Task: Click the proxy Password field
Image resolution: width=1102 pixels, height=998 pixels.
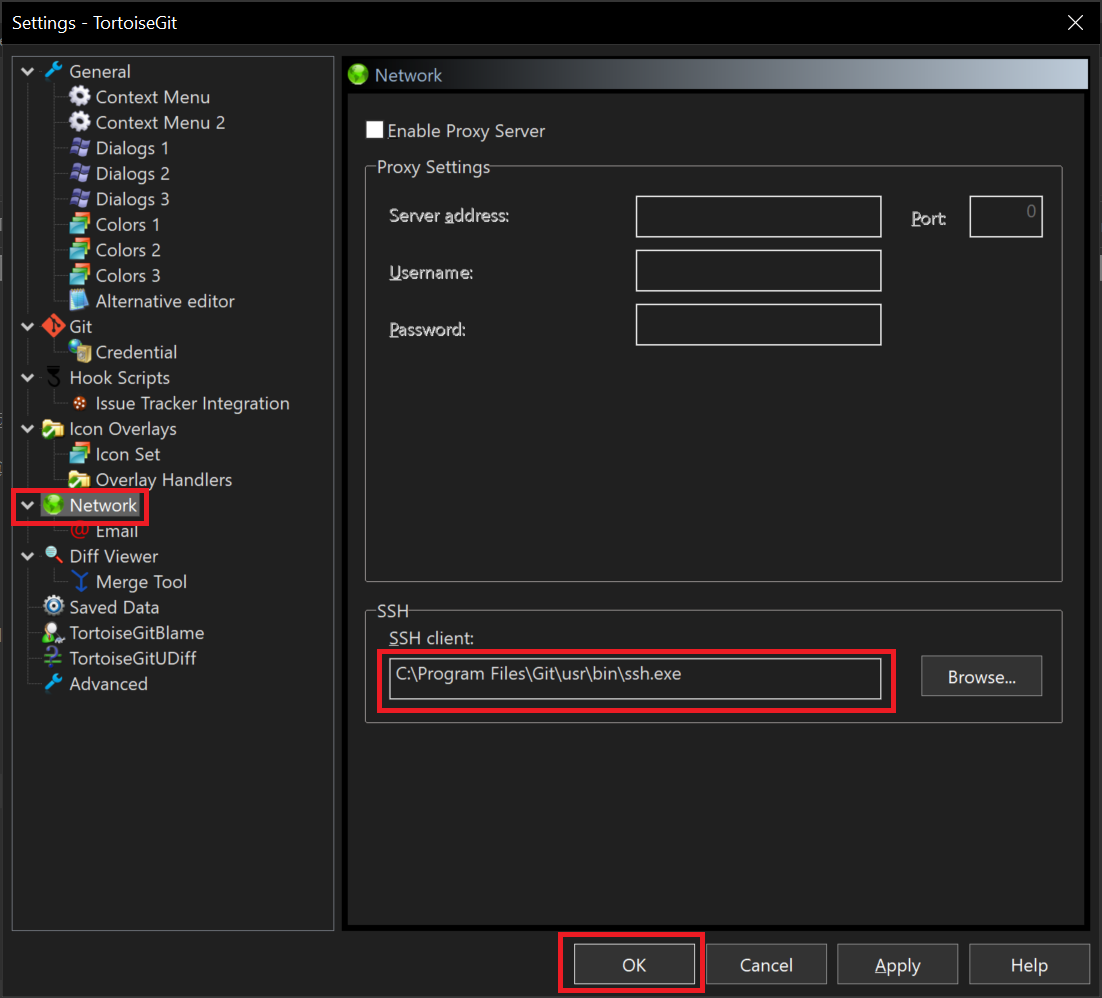Action: click(x=758, y=325)
